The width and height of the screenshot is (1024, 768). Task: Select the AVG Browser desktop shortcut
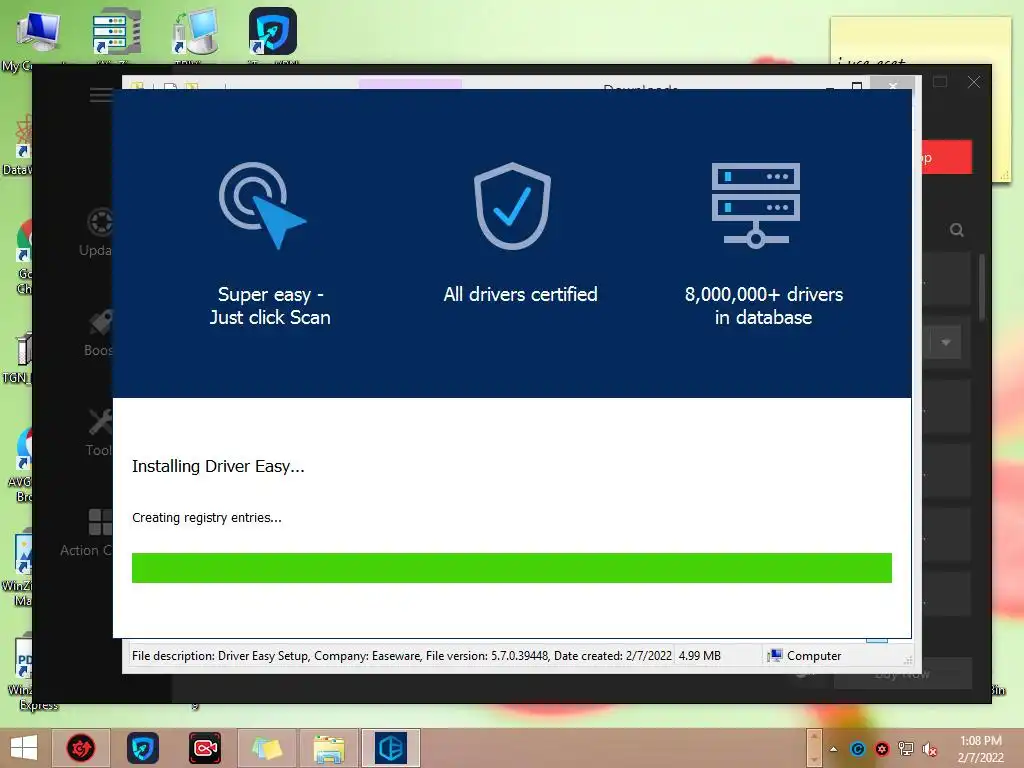pyautogui.click(x=25, y=449)
